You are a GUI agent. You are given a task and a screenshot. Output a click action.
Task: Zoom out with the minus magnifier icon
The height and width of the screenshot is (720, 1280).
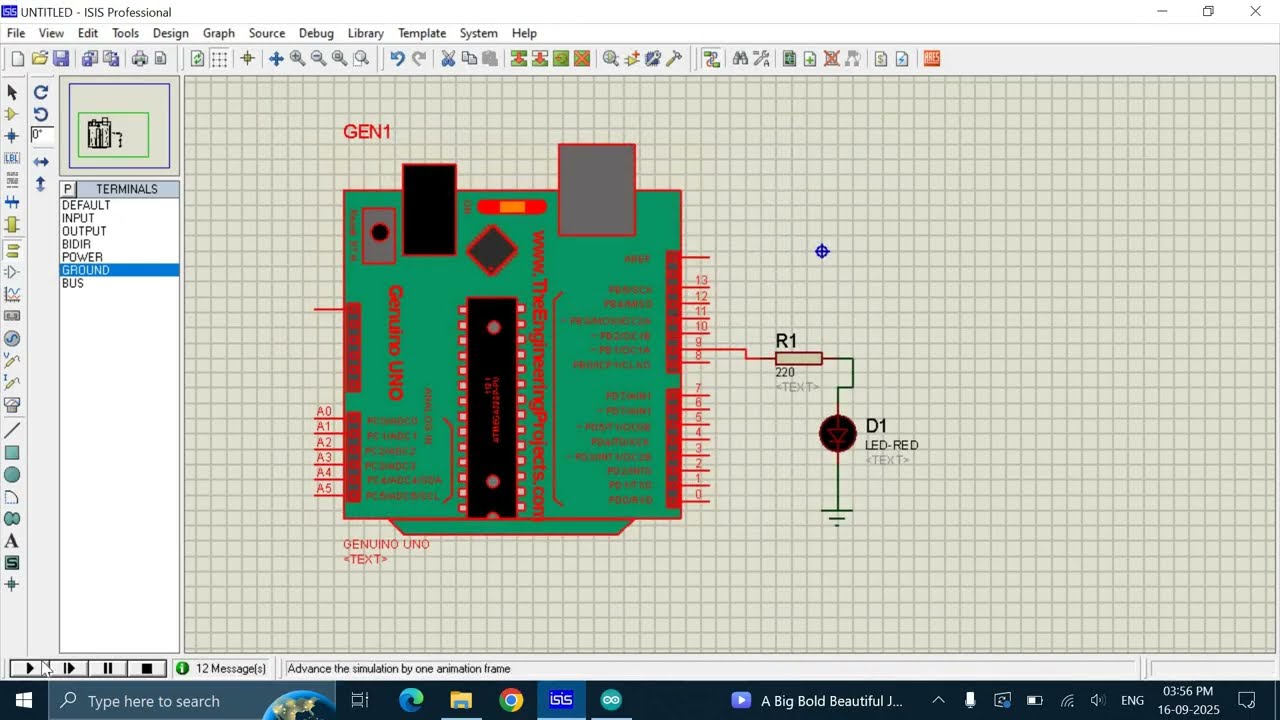tap(319, 59)
